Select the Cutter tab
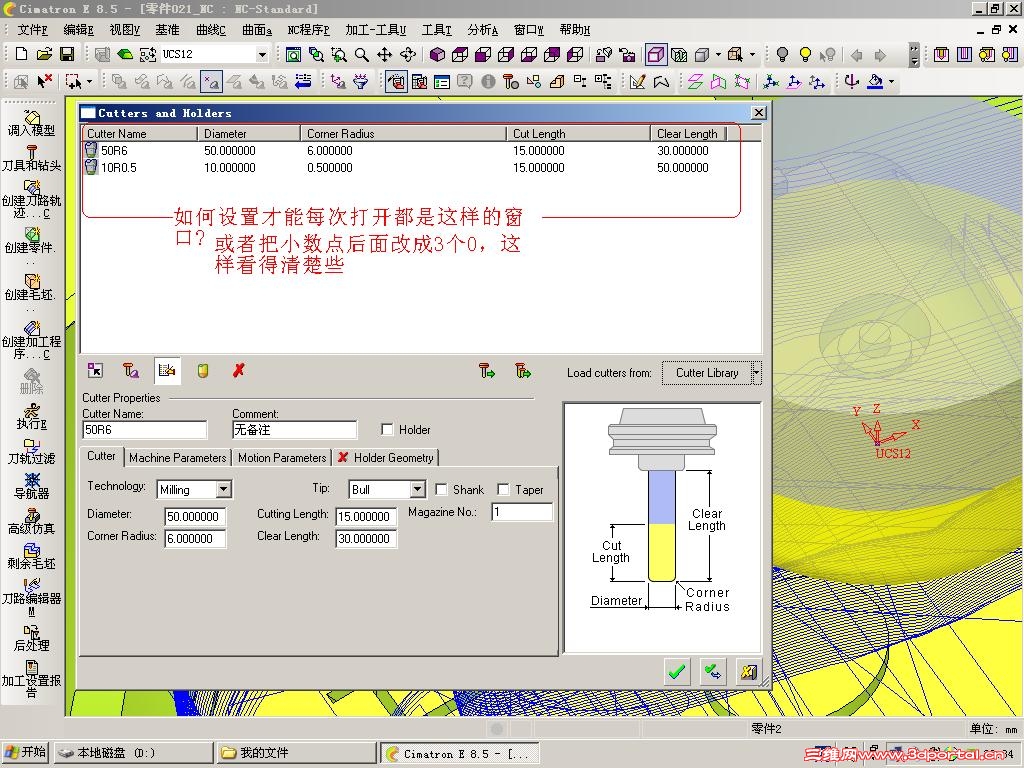 pos(101,456)
